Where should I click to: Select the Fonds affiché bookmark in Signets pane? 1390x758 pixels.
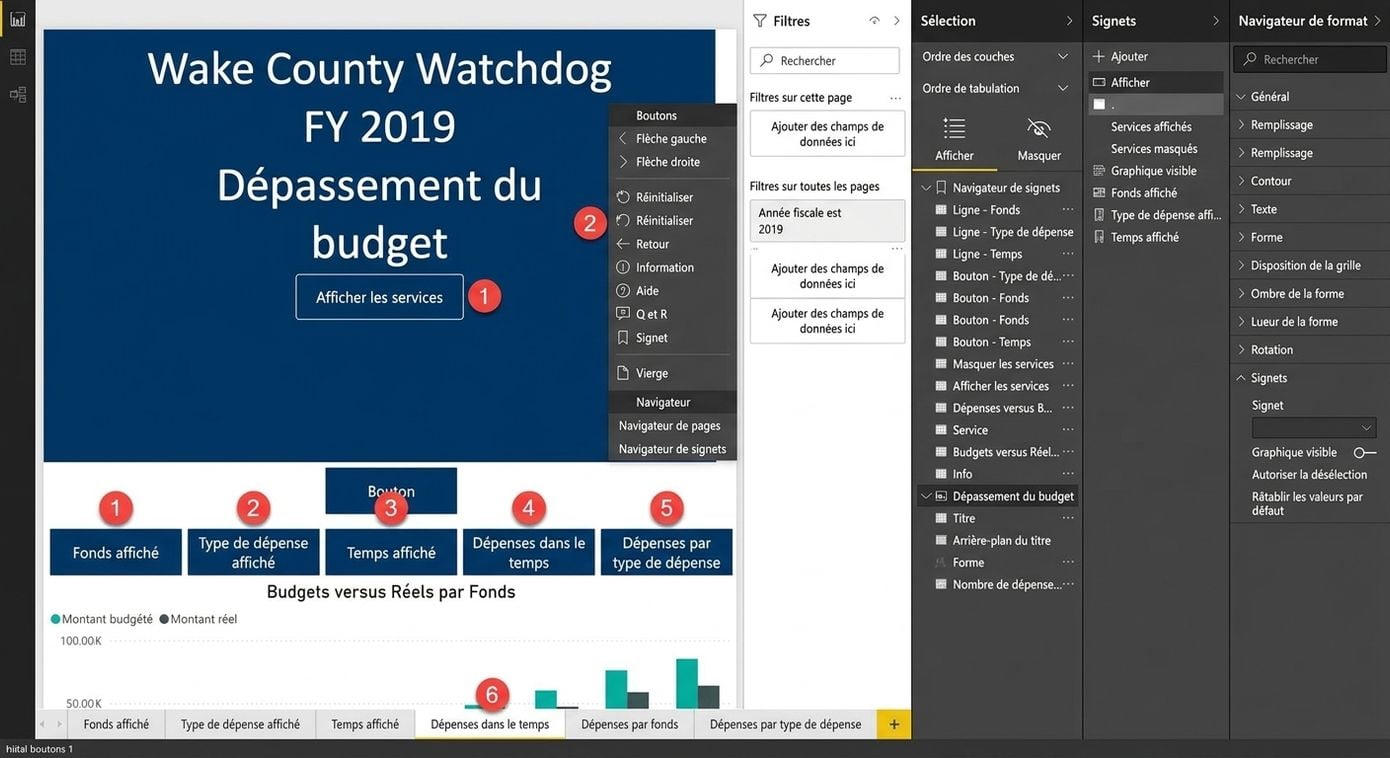pyautogui.click(x=1135, y=193)
